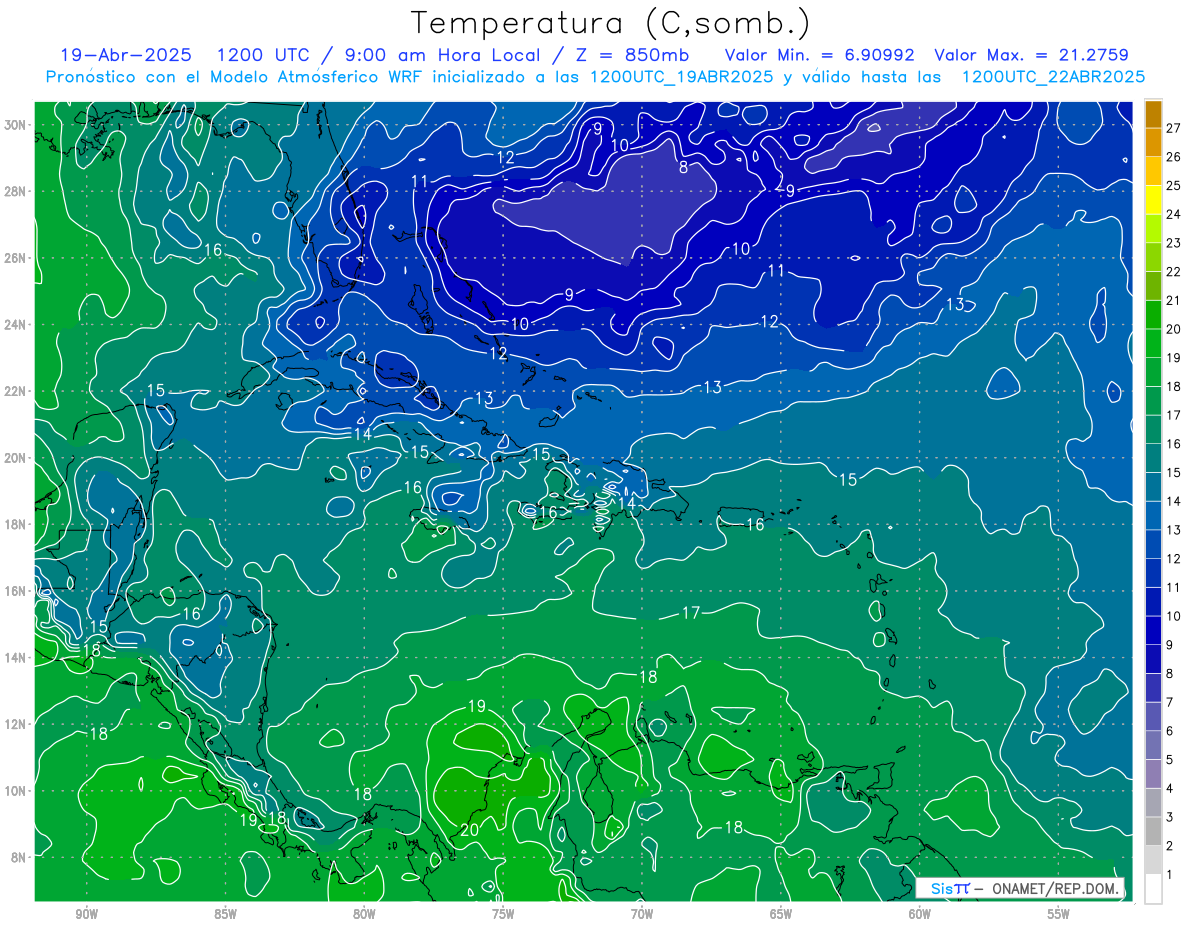Click the "28N" latitude axis label
This screenshot has height=927, width=1200.
[x=15, y=191]
